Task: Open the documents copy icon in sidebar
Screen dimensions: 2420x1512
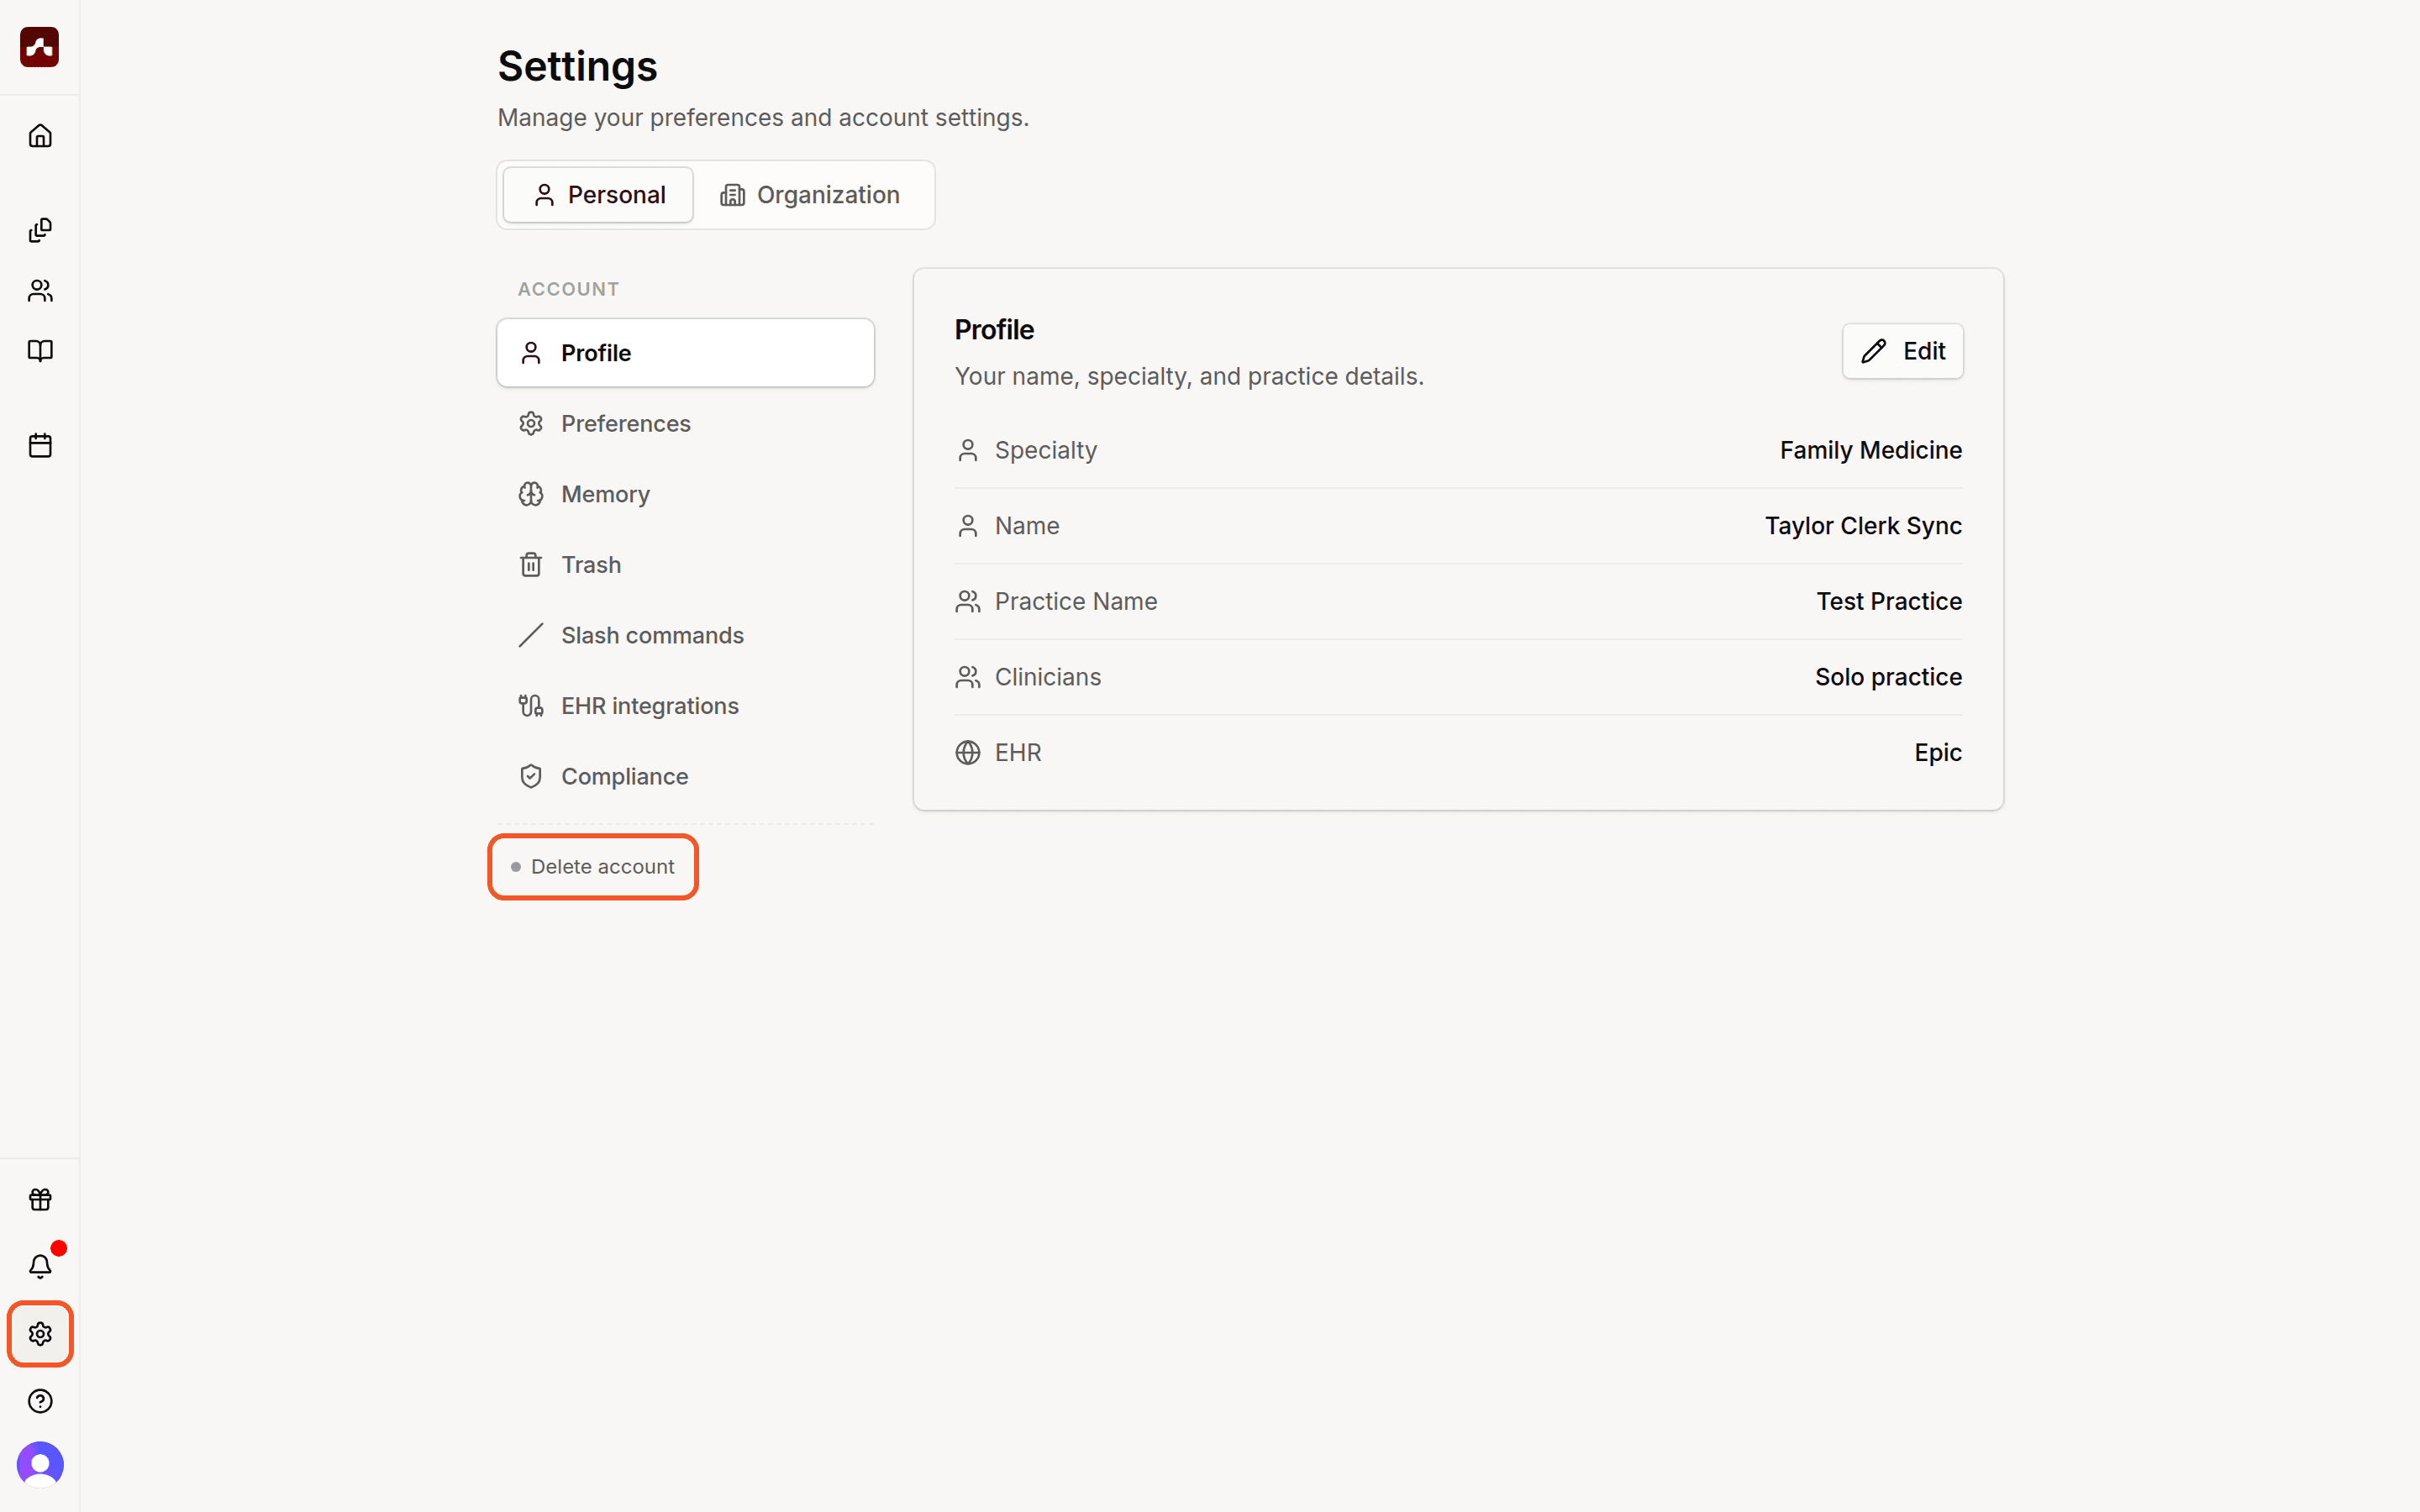Action: pyautogui.click(x=40, y=230)
